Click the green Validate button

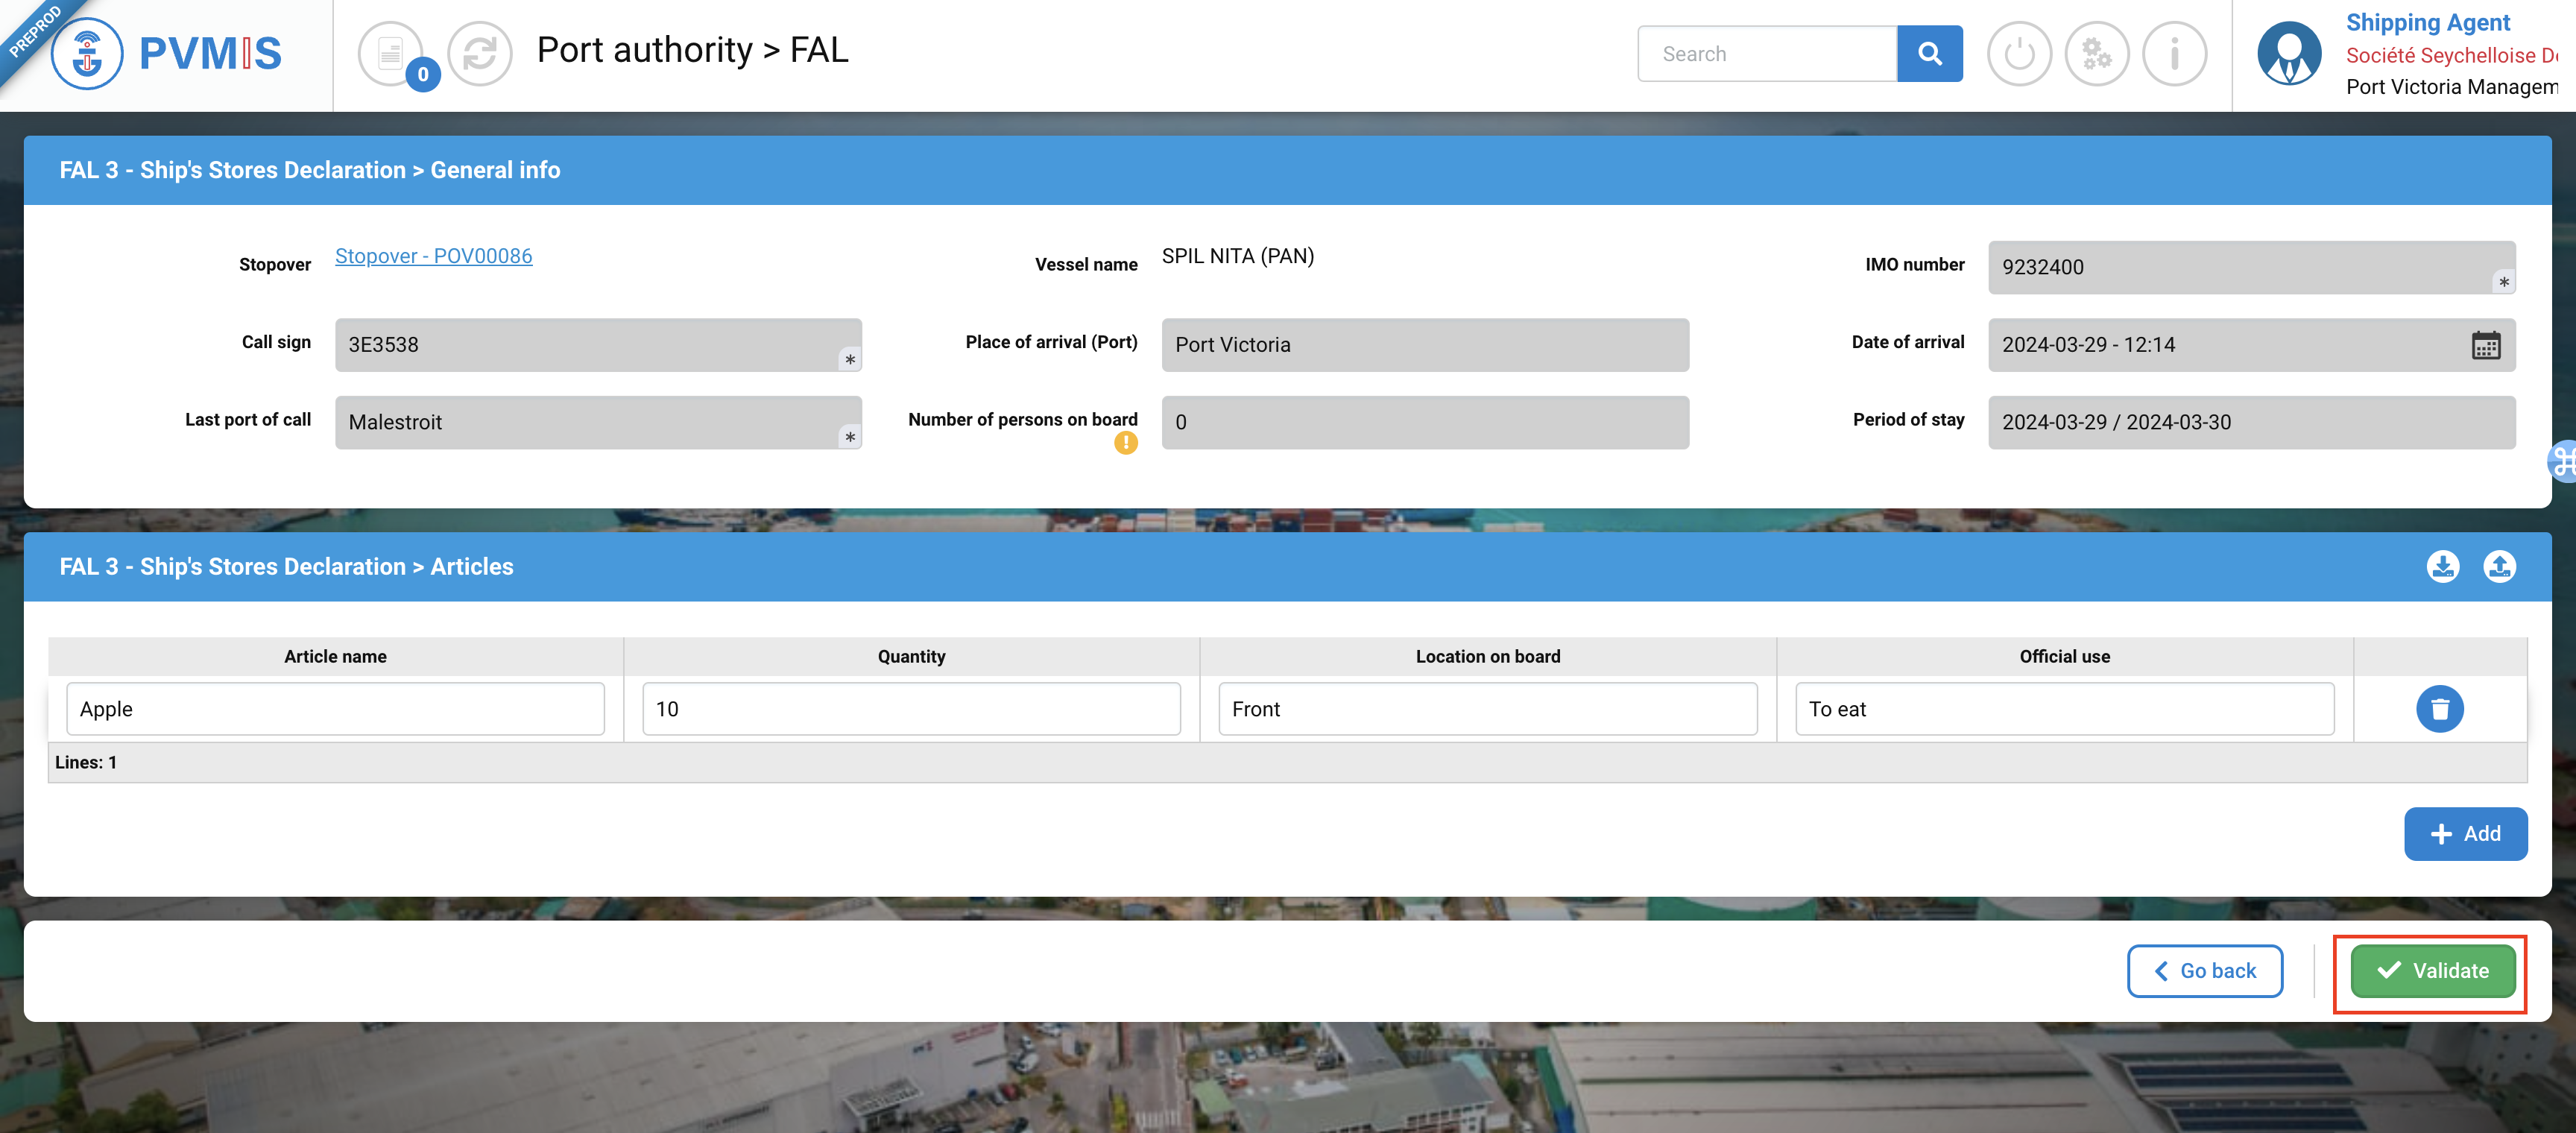click(2432, 970)
